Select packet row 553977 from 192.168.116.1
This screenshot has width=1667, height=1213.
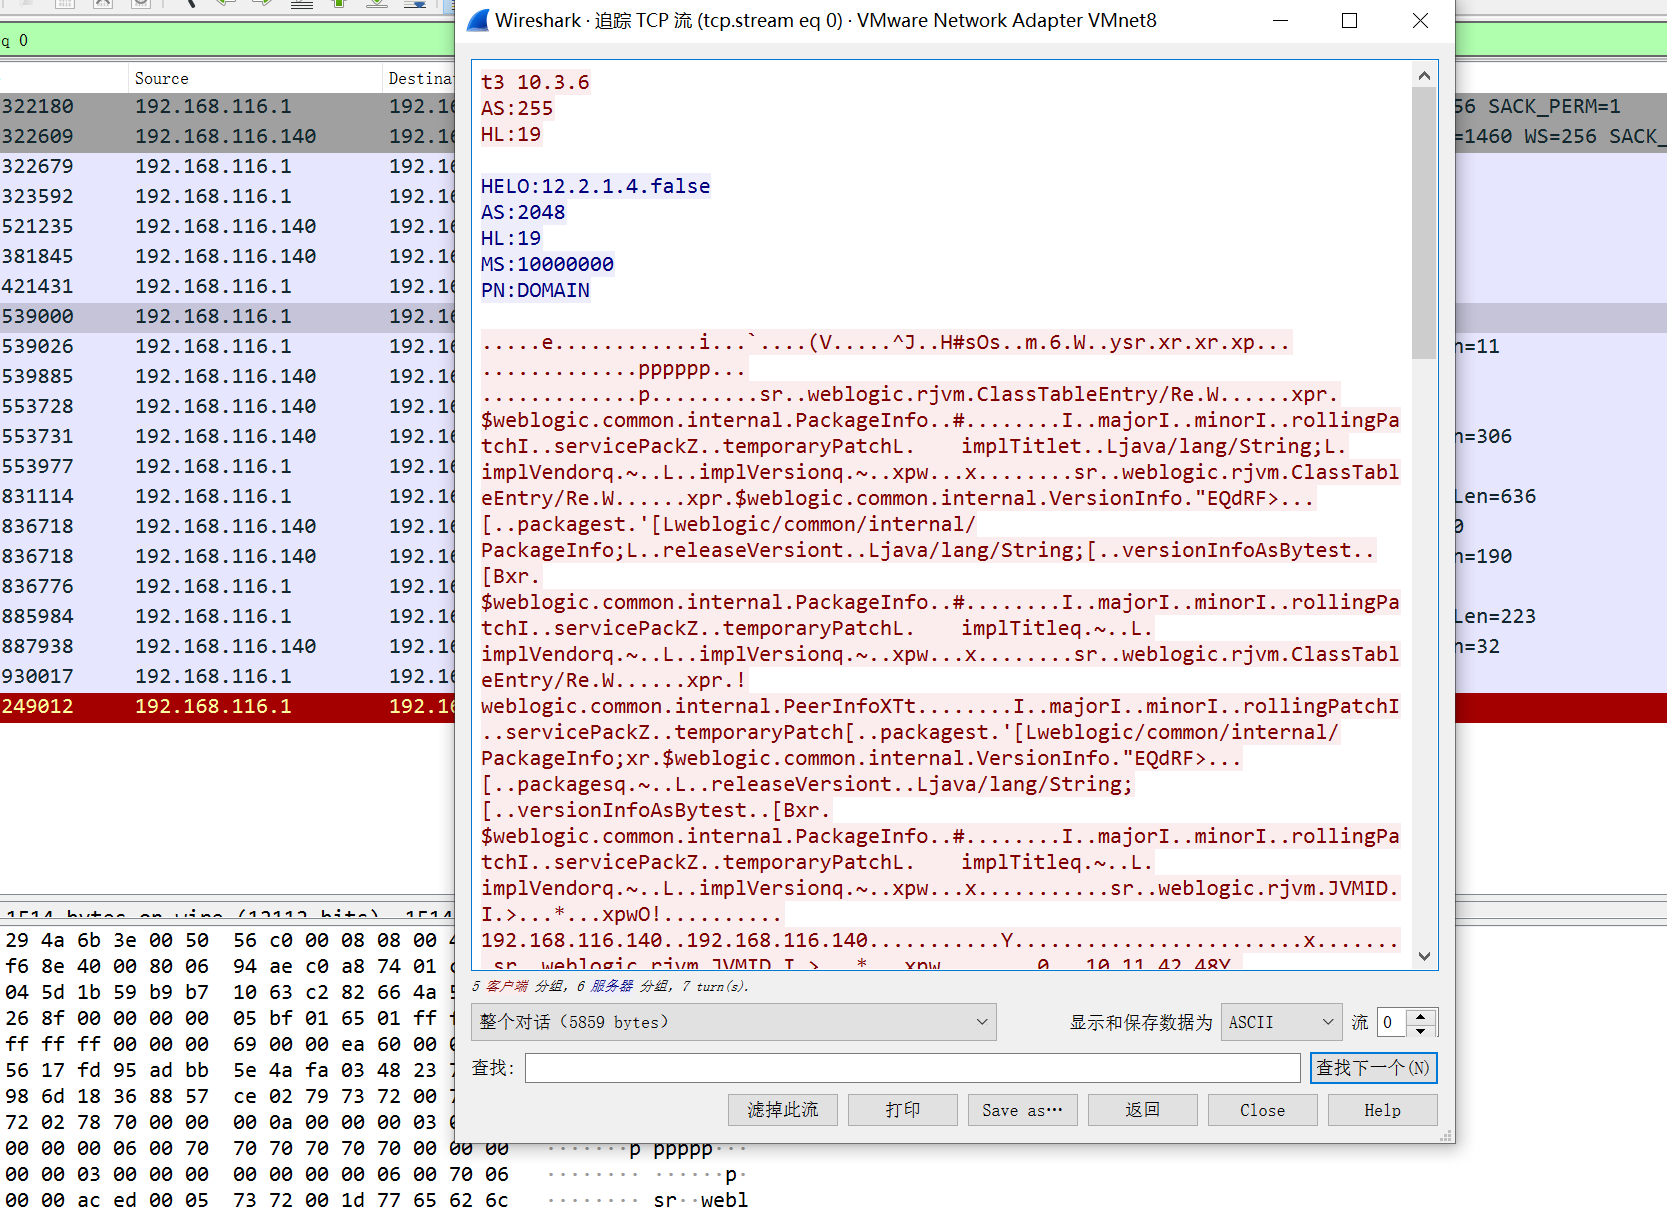pyautogui.click(x=227, y=467)
